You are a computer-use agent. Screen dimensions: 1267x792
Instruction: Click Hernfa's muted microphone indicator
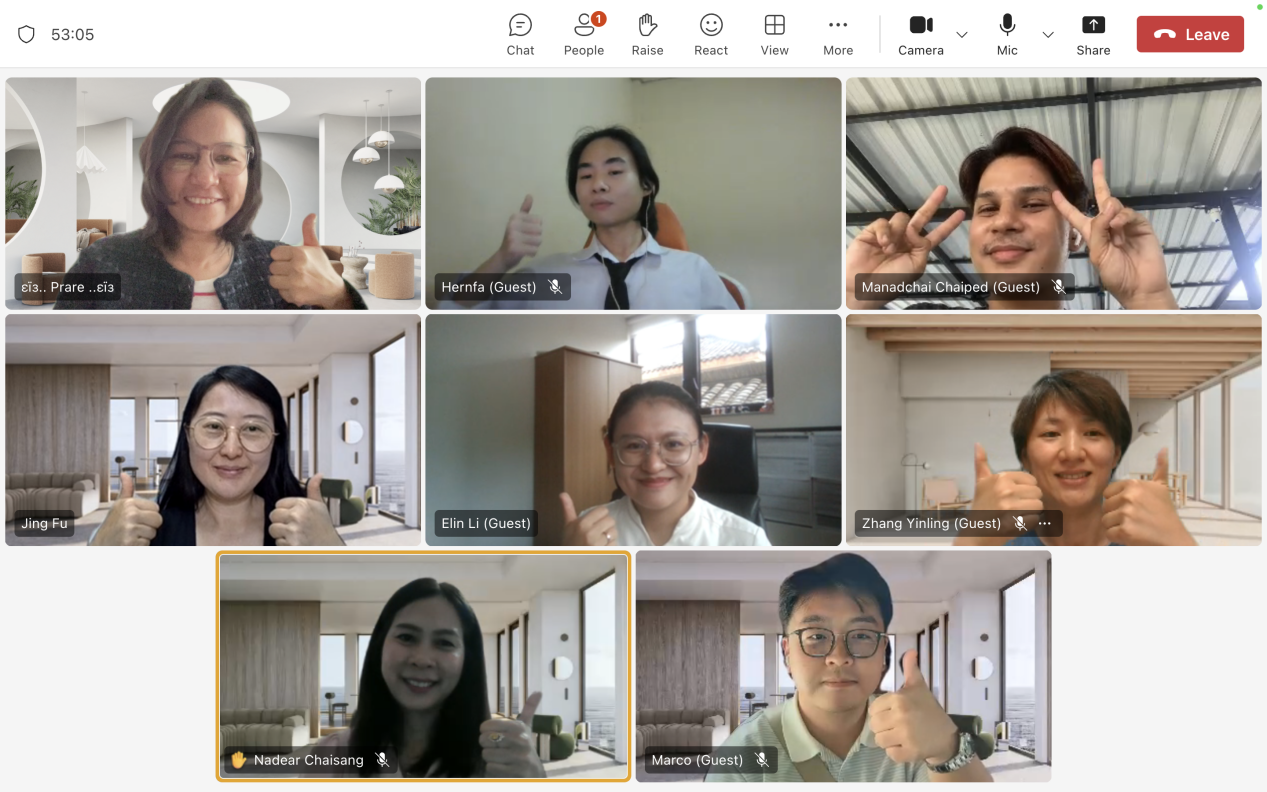pos(555,287)
